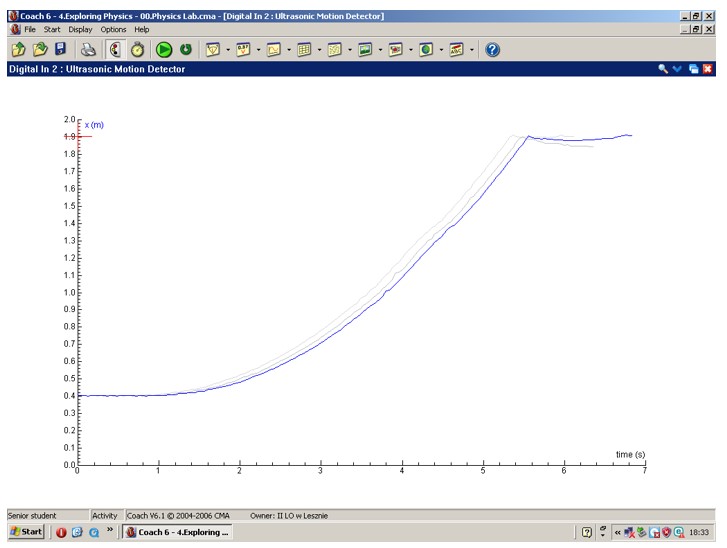Click the magnifier zoom icon in graph title bar
727x548 pixels.
coord(662,69)
